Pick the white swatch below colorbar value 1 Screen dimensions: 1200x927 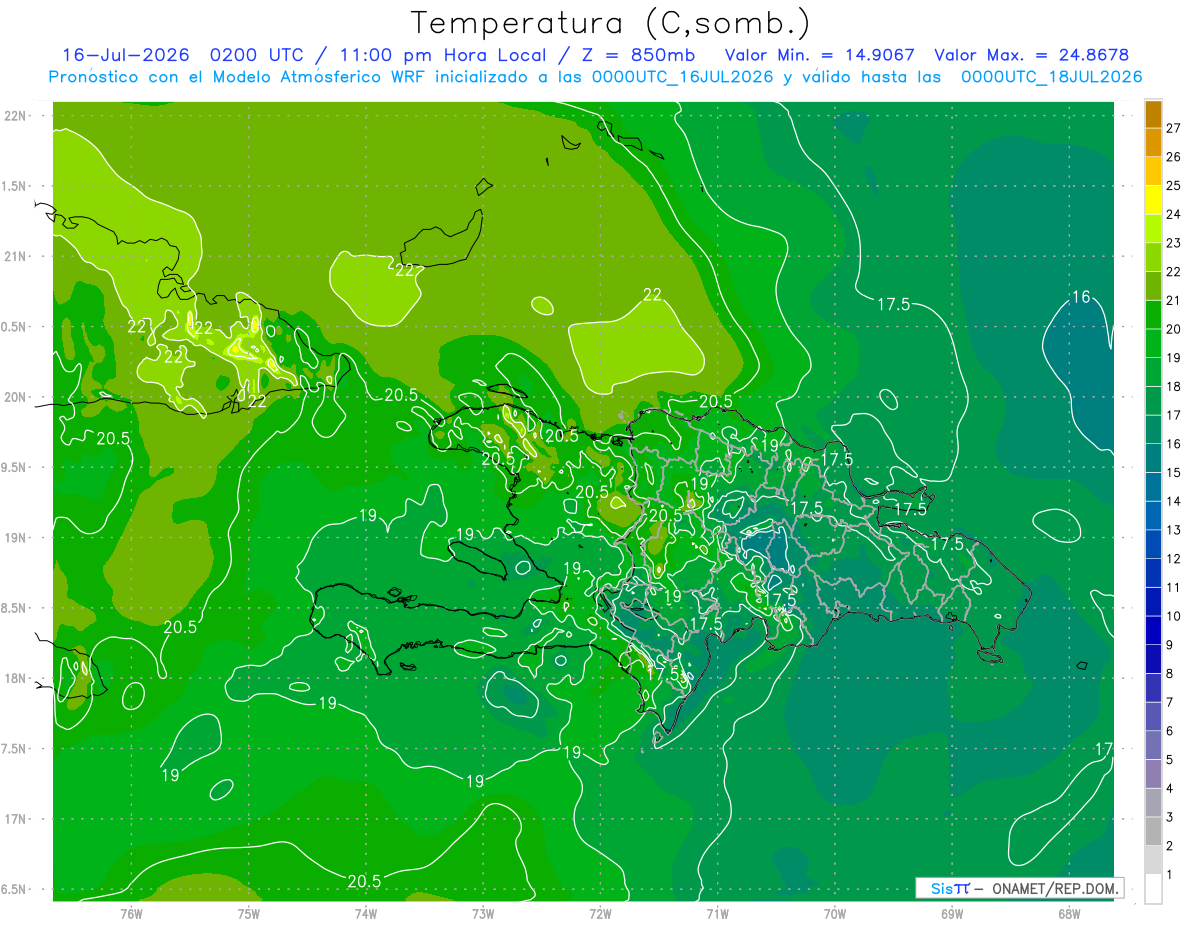pos(1153,889)
